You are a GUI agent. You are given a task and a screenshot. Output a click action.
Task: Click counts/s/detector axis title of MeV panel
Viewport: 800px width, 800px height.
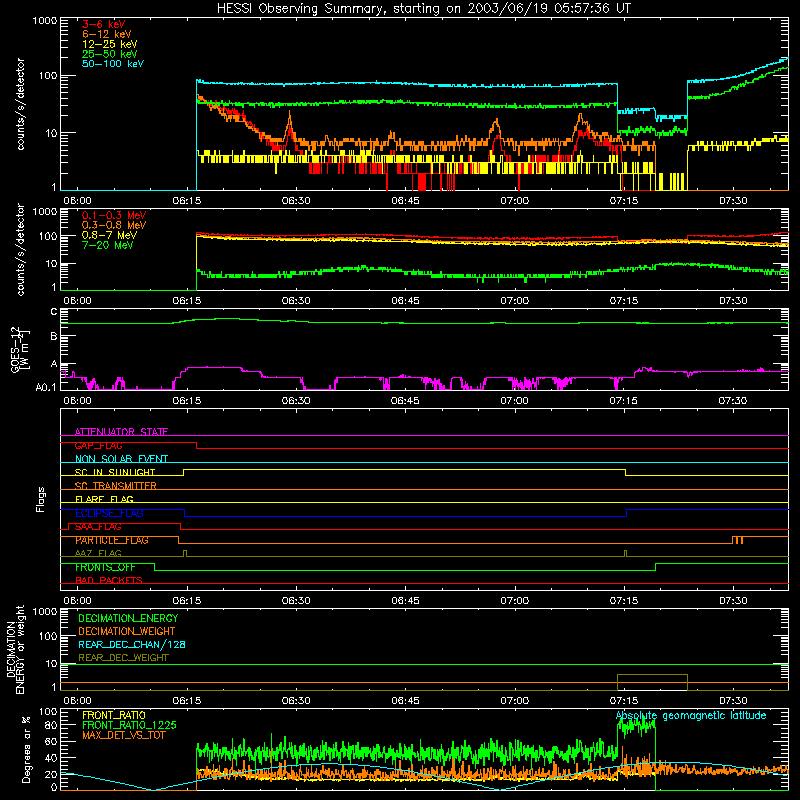(20, 250)
